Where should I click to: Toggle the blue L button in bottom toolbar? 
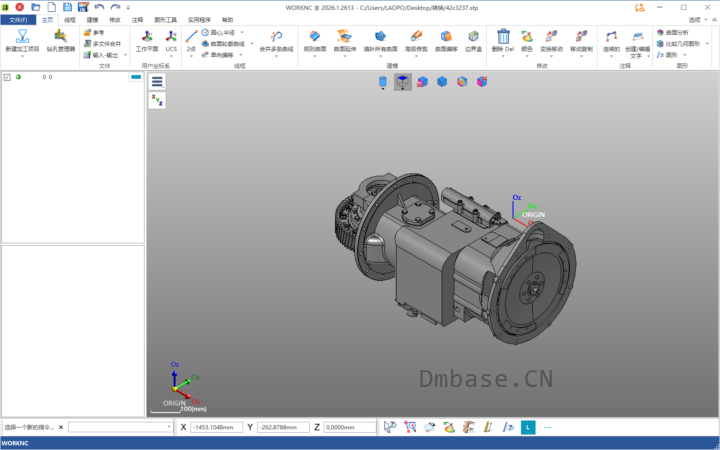pyautogui.click(x=528, y=428)
